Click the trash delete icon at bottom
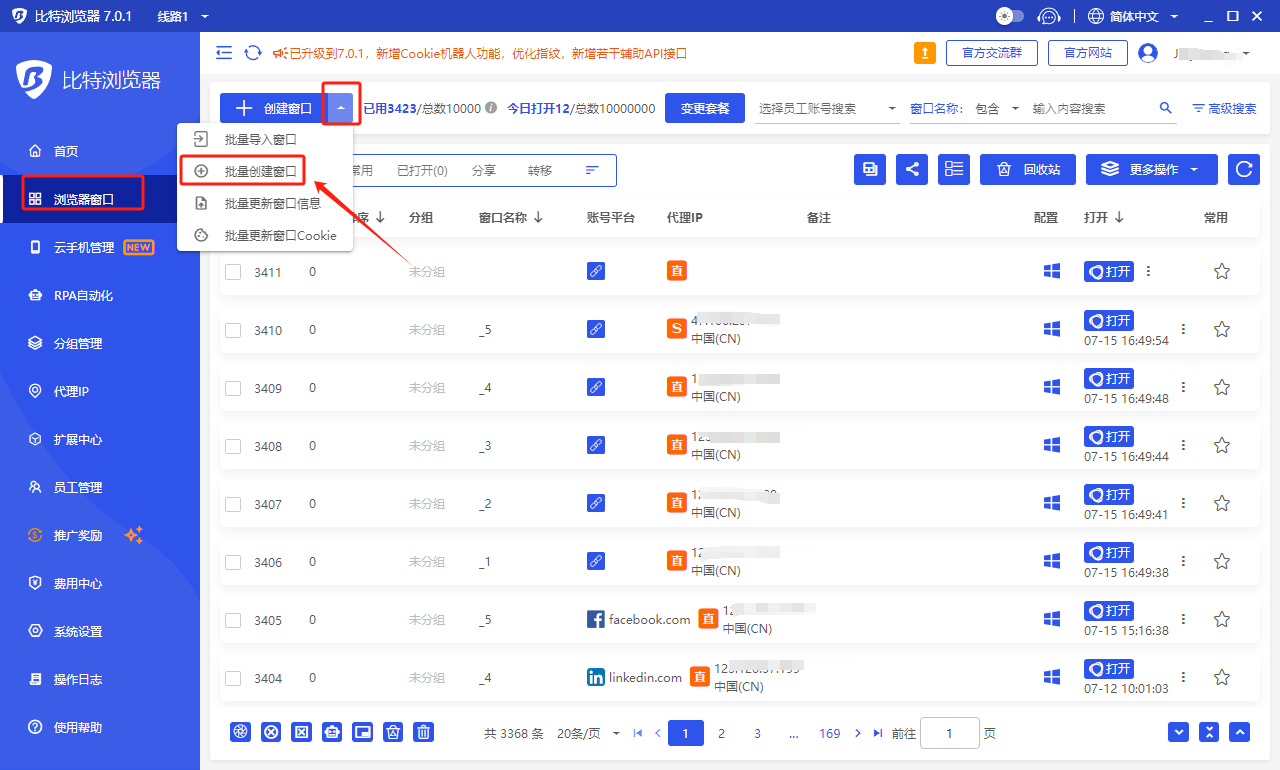The width and height of the screenshot is (1280, 770). tap(424, 732)
